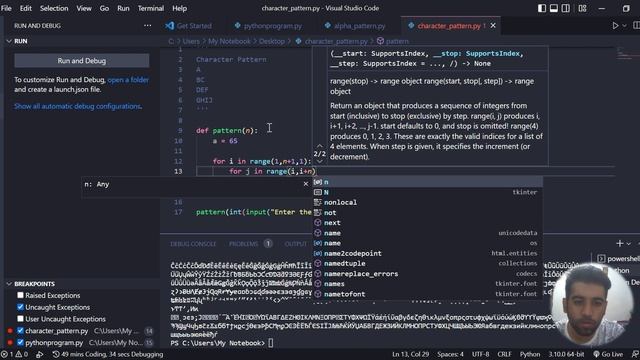Disable Uncaught Exceptions checkbox
640x360 pixels.
(20, 307)
